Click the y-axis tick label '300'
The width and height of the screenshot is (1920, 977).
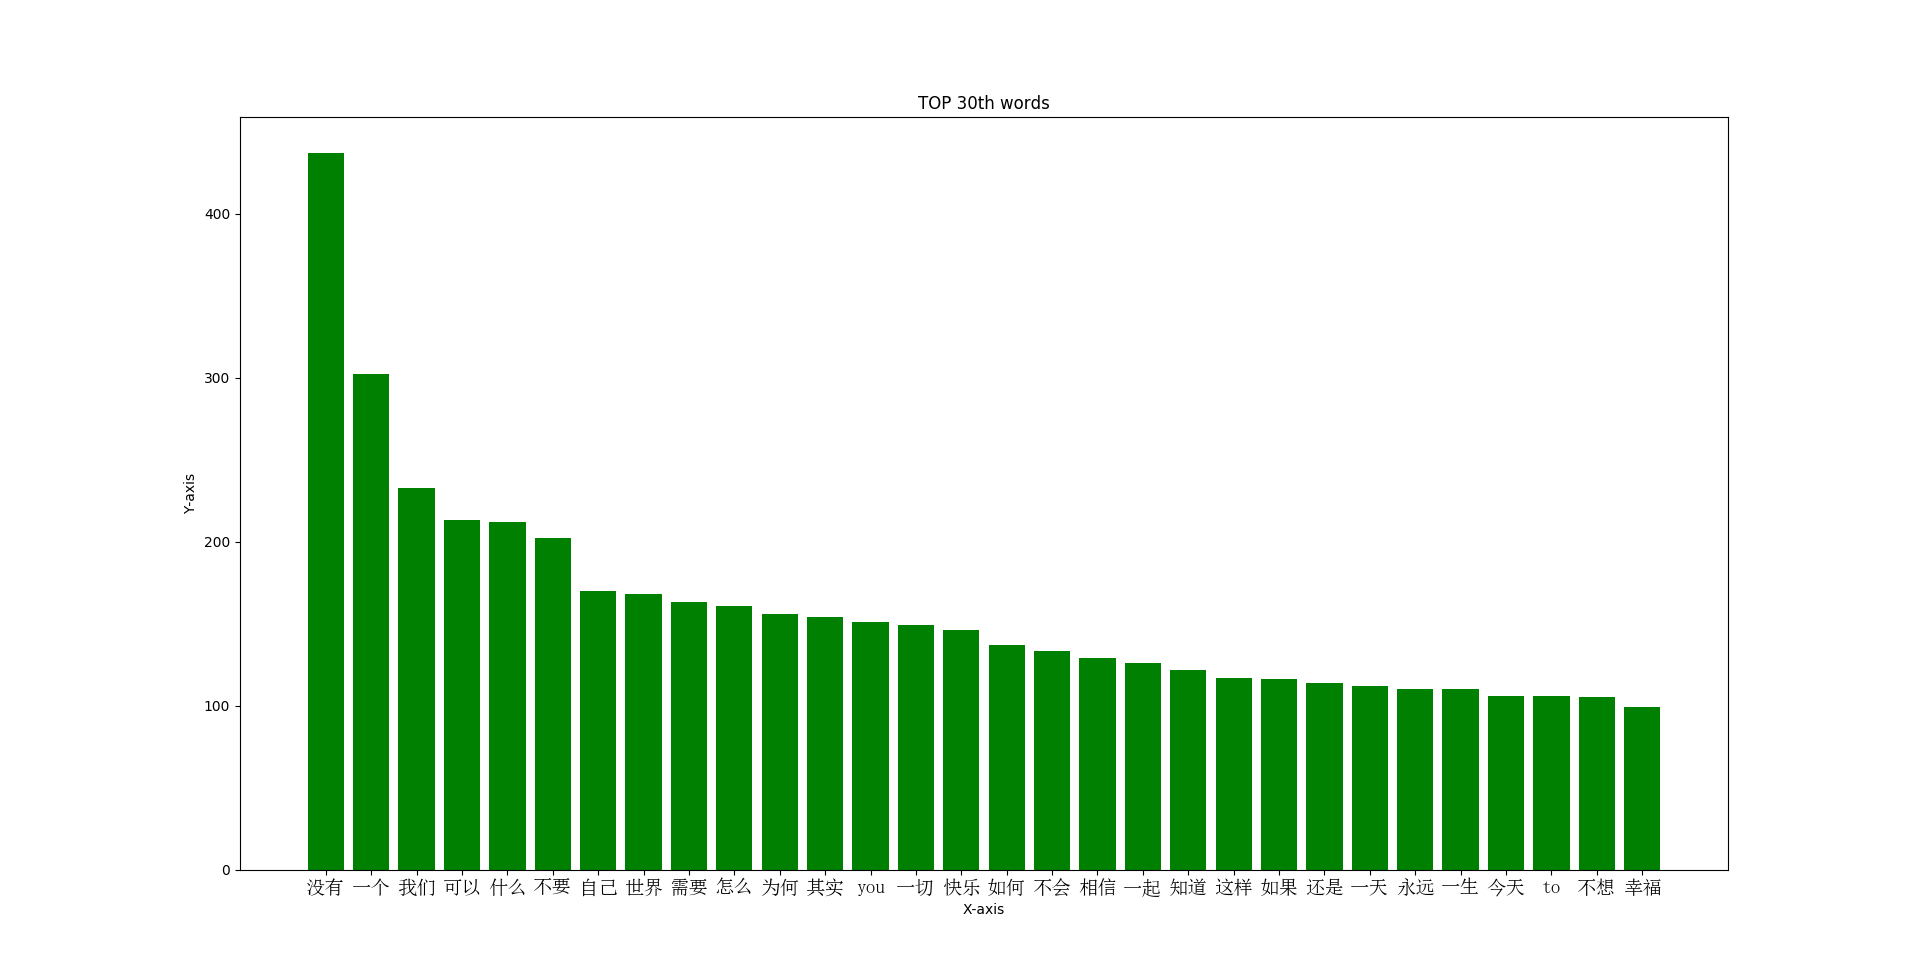pos(217,378)
